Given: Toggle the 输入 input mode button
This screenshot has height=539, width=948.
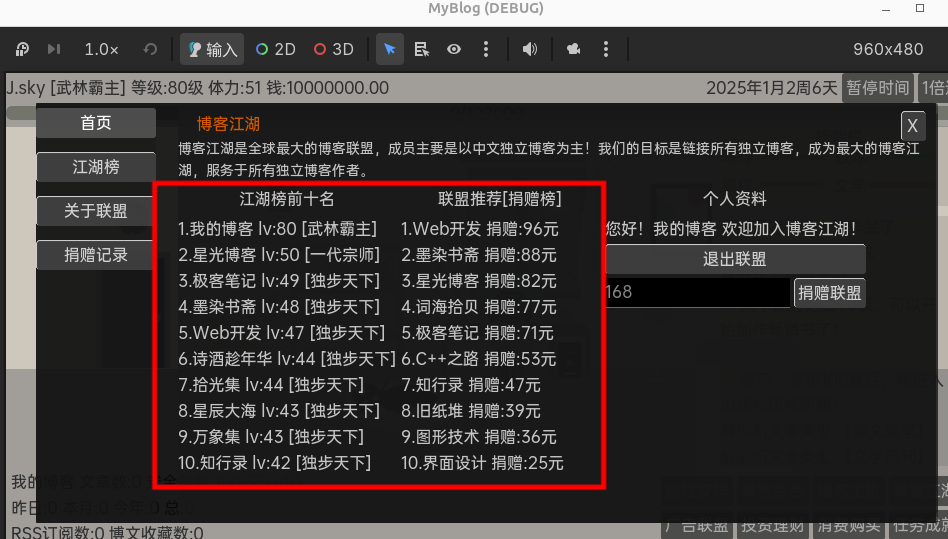Looking at the screenshot, I should point(212,49).
